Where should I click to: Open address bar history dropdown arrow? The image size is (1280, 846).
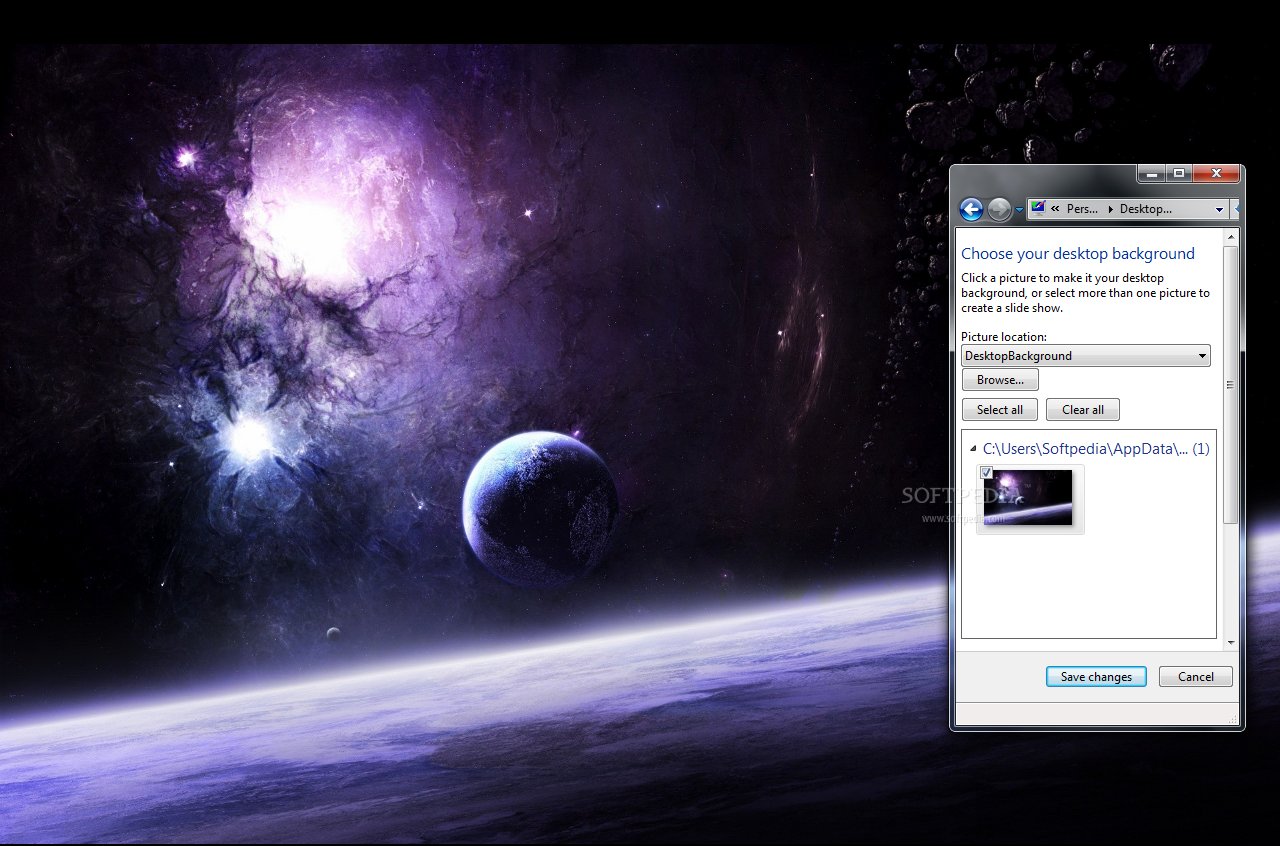(1219, 209)
